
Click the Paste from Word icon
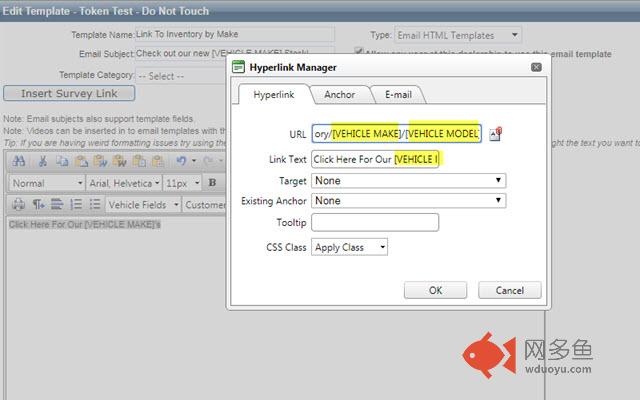point(100,161)
